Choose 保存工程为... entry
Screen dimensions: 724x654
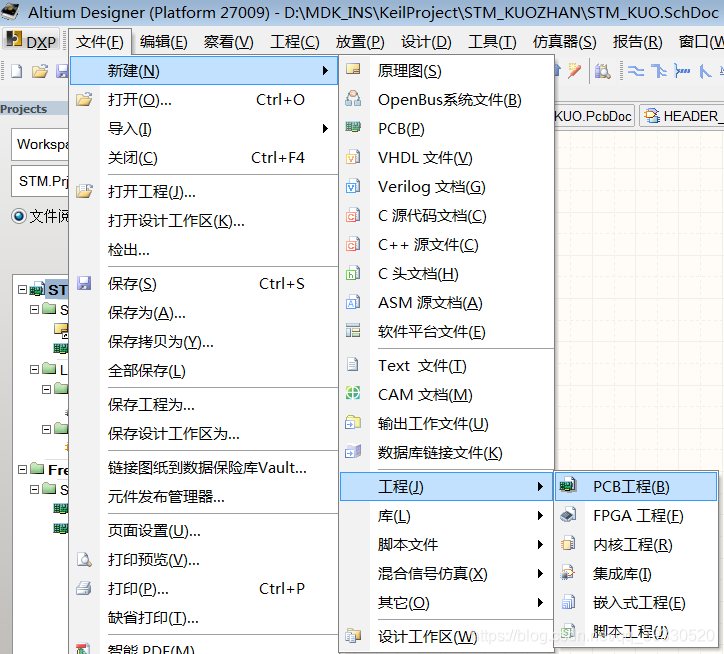point(204,405)
